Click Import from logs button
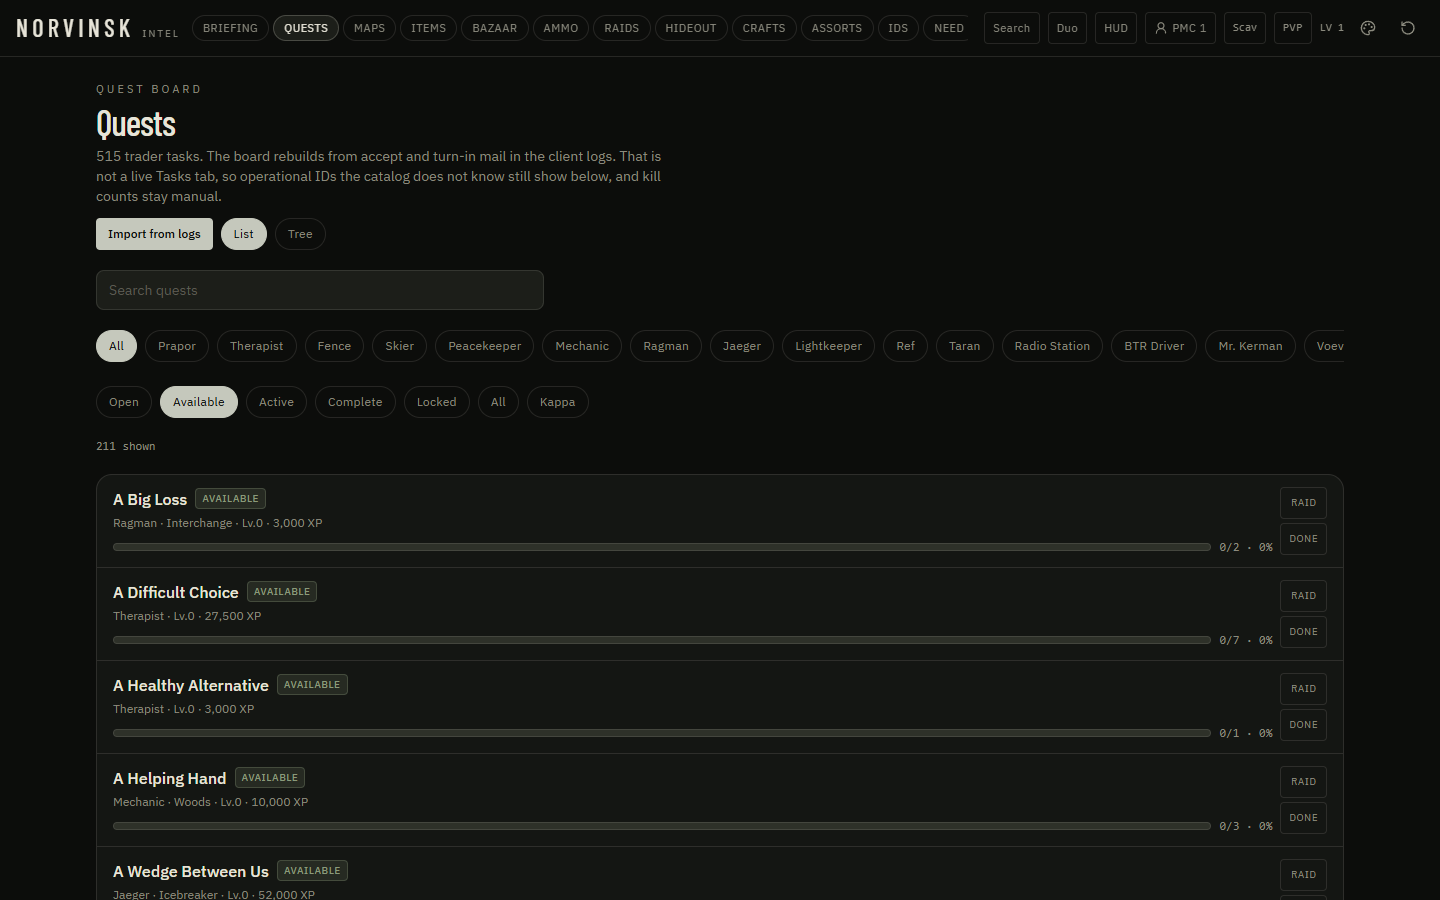Viewport: 1440px width, 900px height. tap(154, 234)
